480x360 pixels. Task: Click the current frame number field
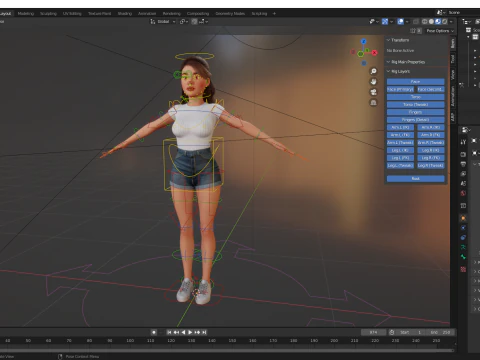(373, 332)
